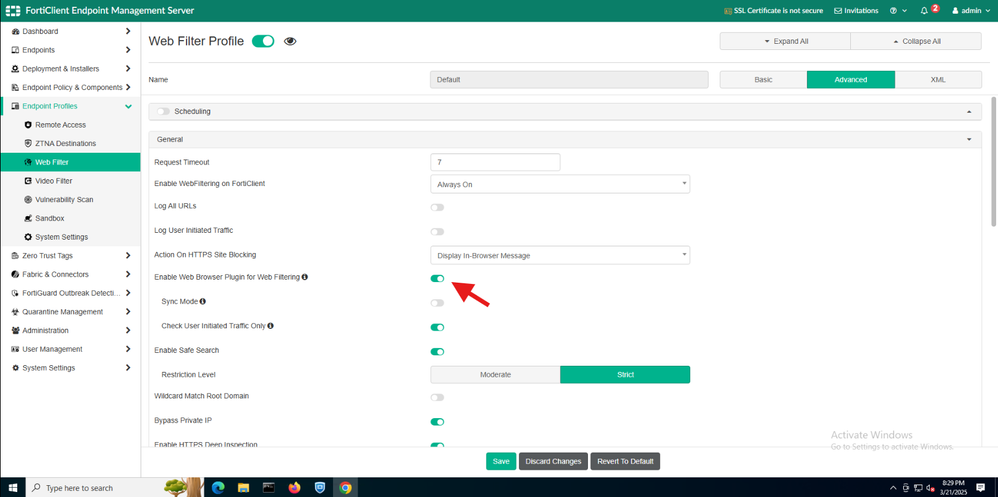Expand the Zero Trust Tags chevron
The image size is (998, 497).
coord(128,256)
